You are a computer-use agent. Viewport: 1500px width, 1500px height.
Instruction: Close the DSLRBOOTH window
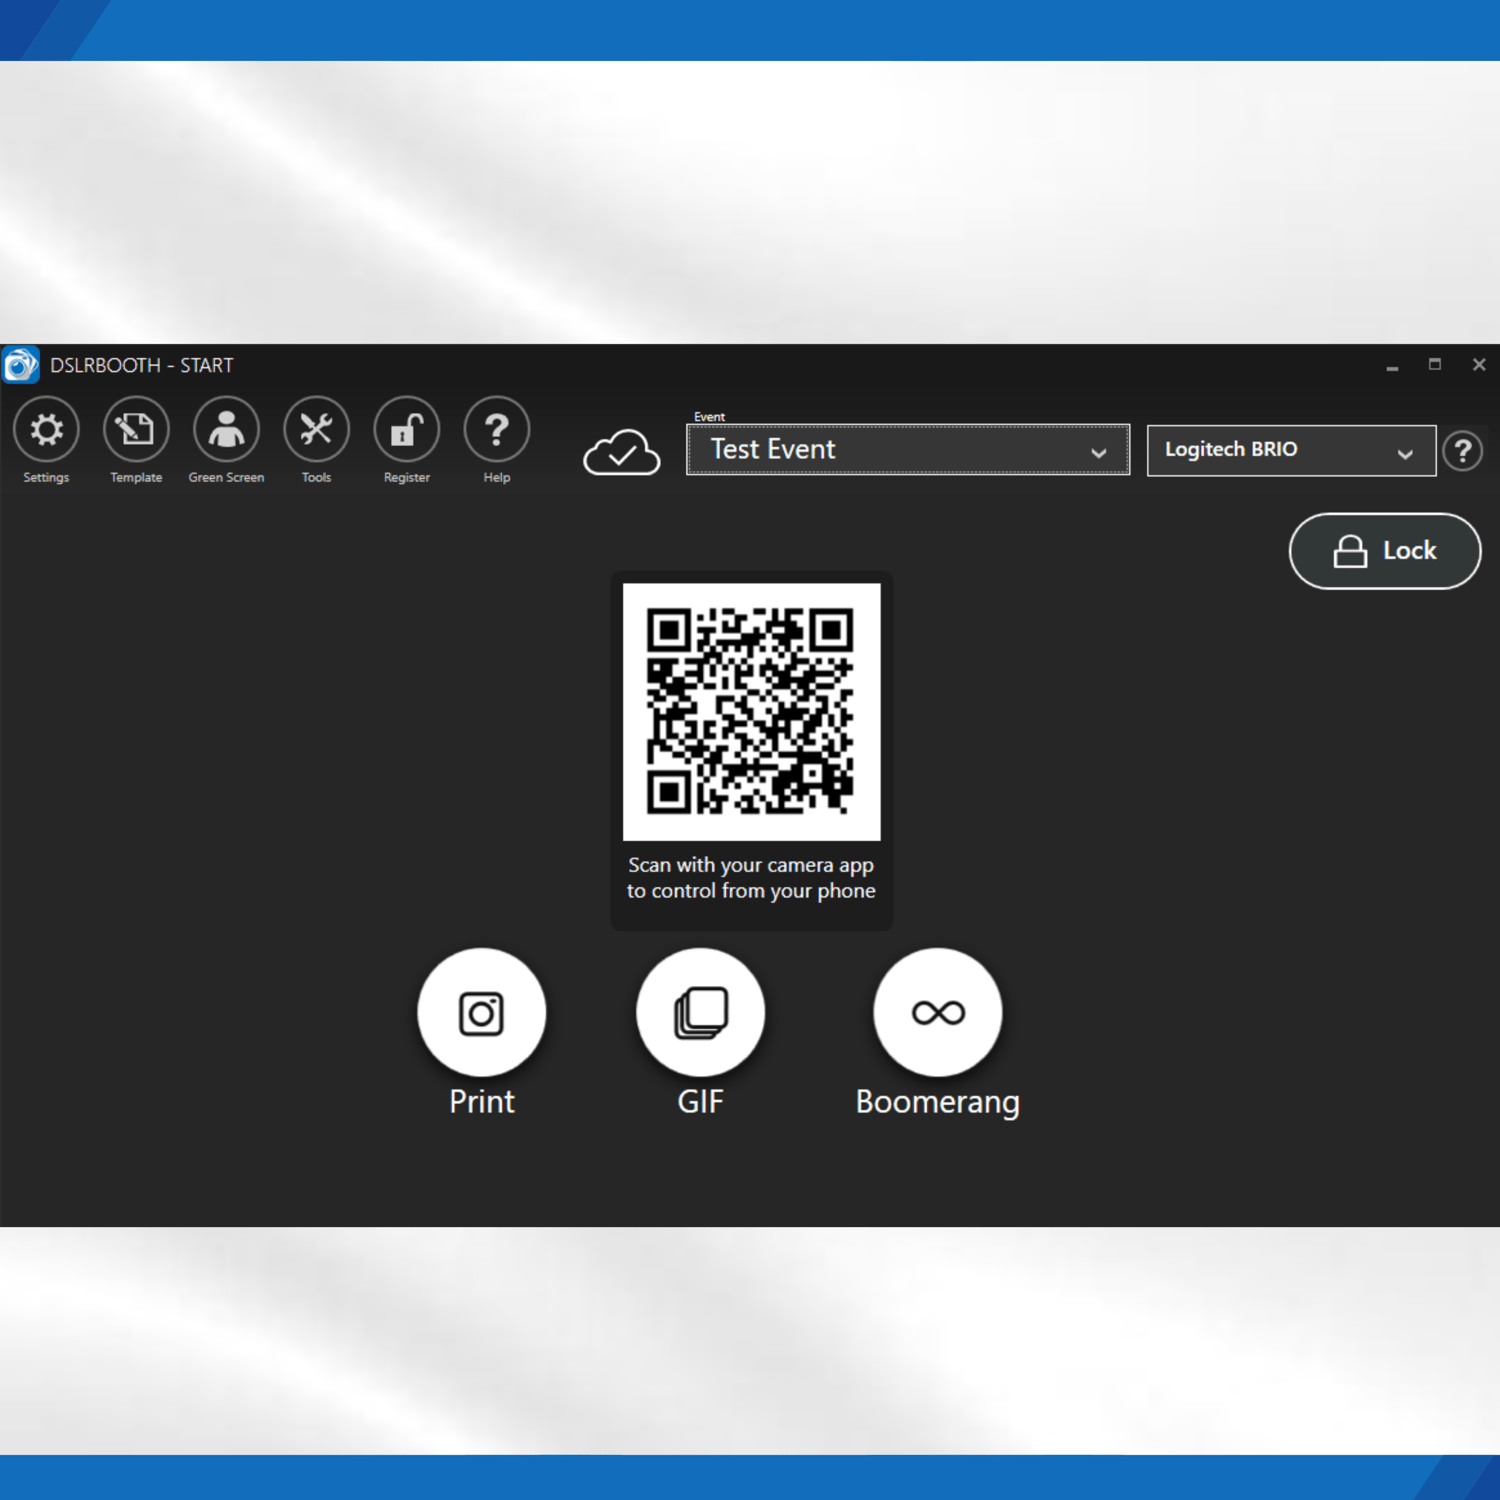(x=1479, y=365)
